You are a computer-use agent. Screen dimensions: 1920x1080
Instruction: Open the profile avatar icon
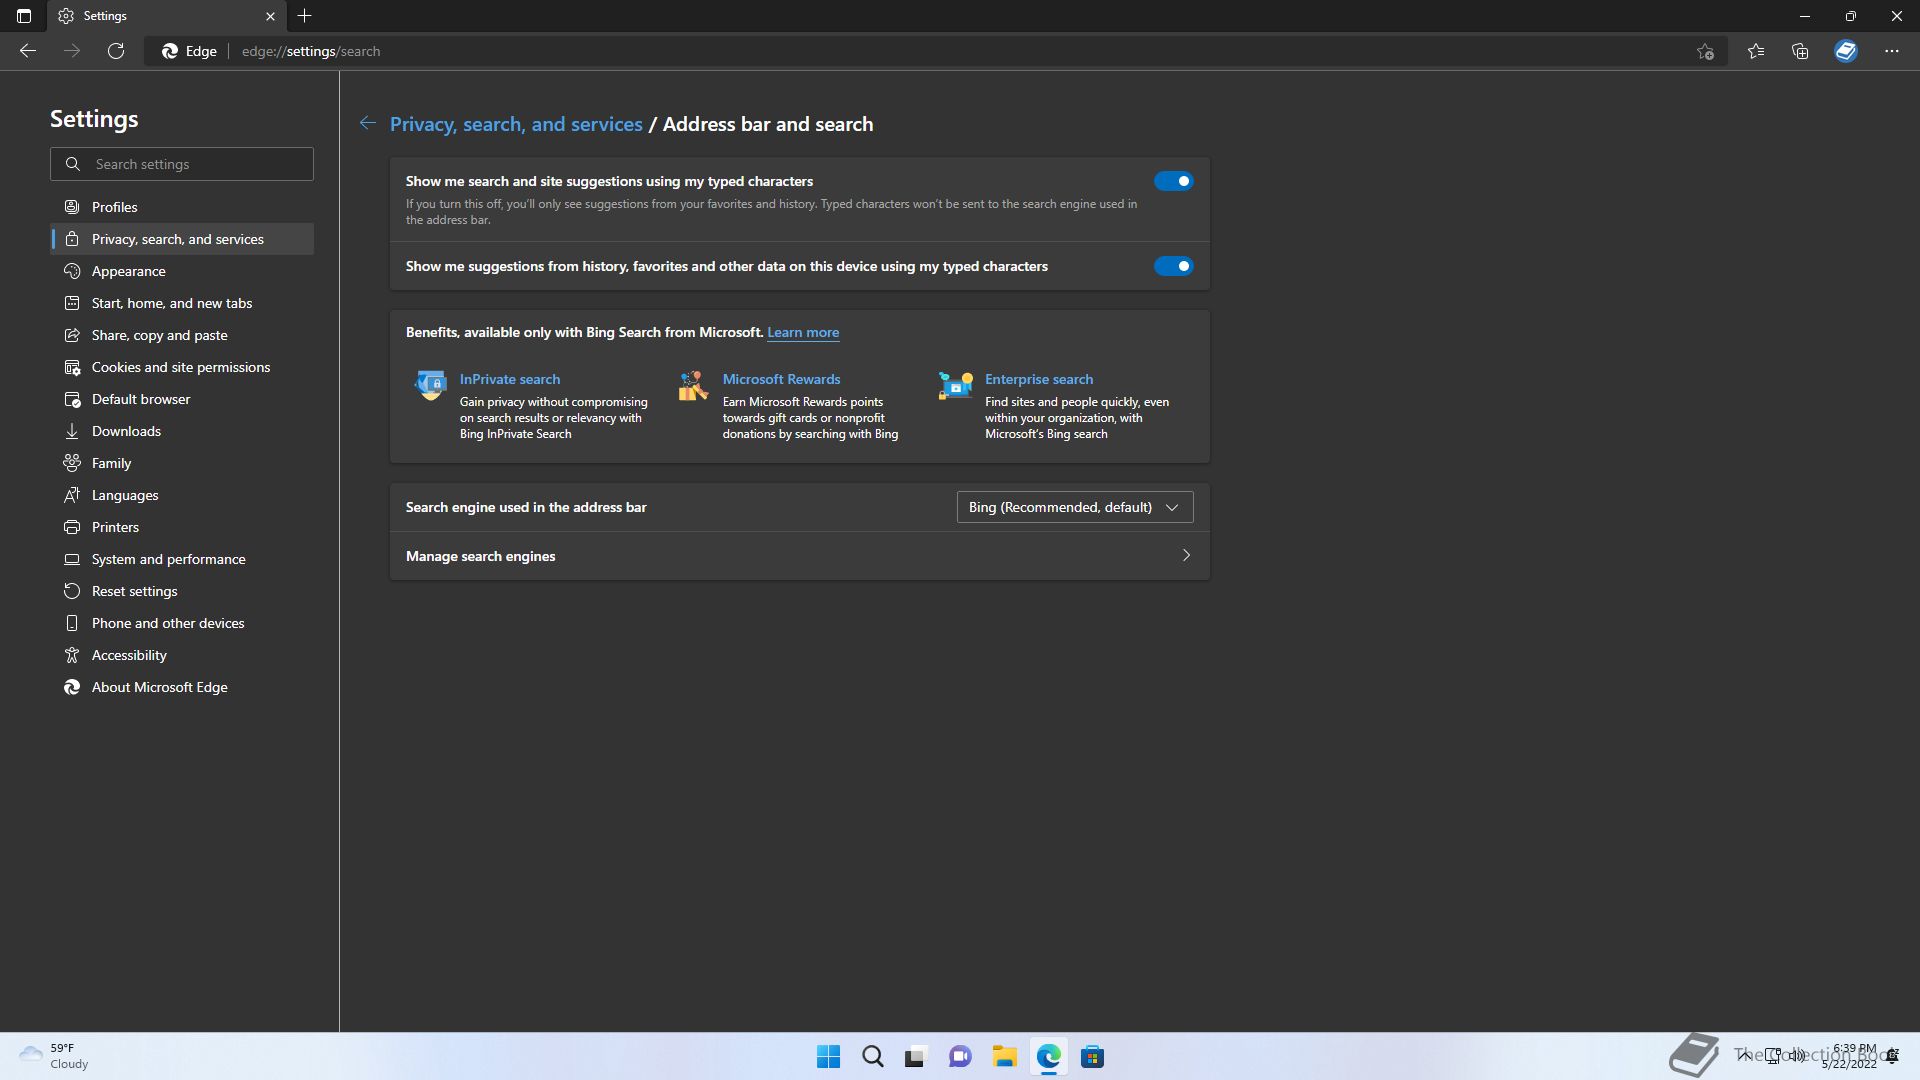pyautogui.click(x=1846, y=51)
